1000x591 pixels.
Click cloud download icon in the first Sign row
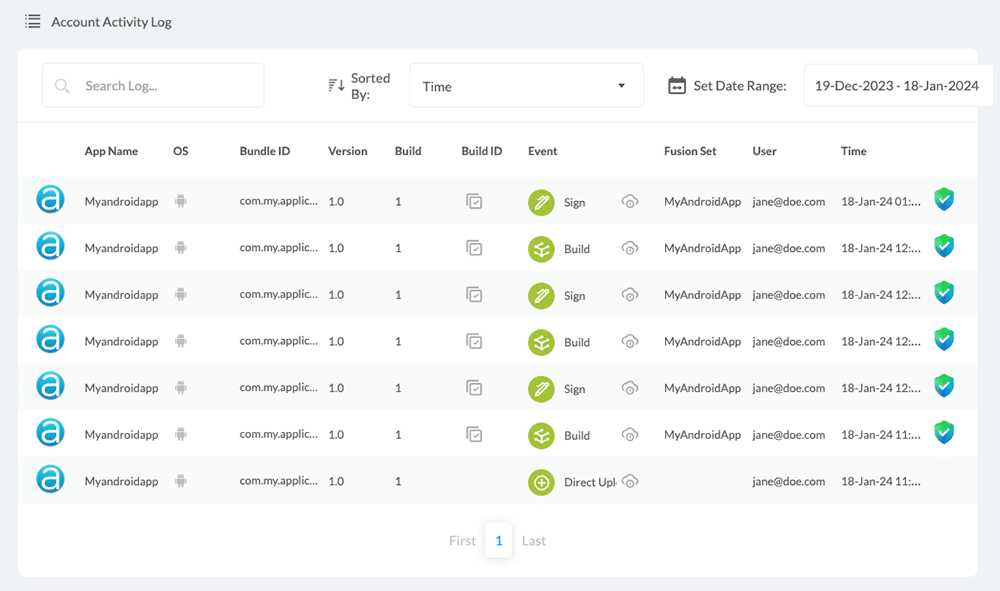point(630,202)
